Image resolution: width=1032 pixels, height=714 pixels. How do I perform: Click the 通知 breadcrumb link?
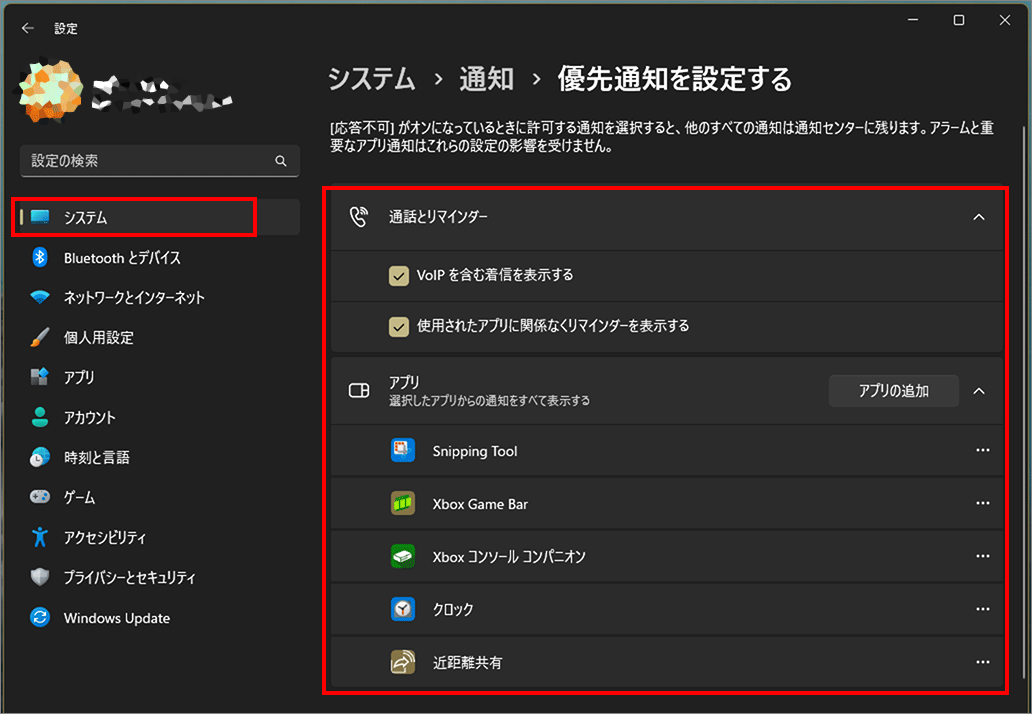486,79
